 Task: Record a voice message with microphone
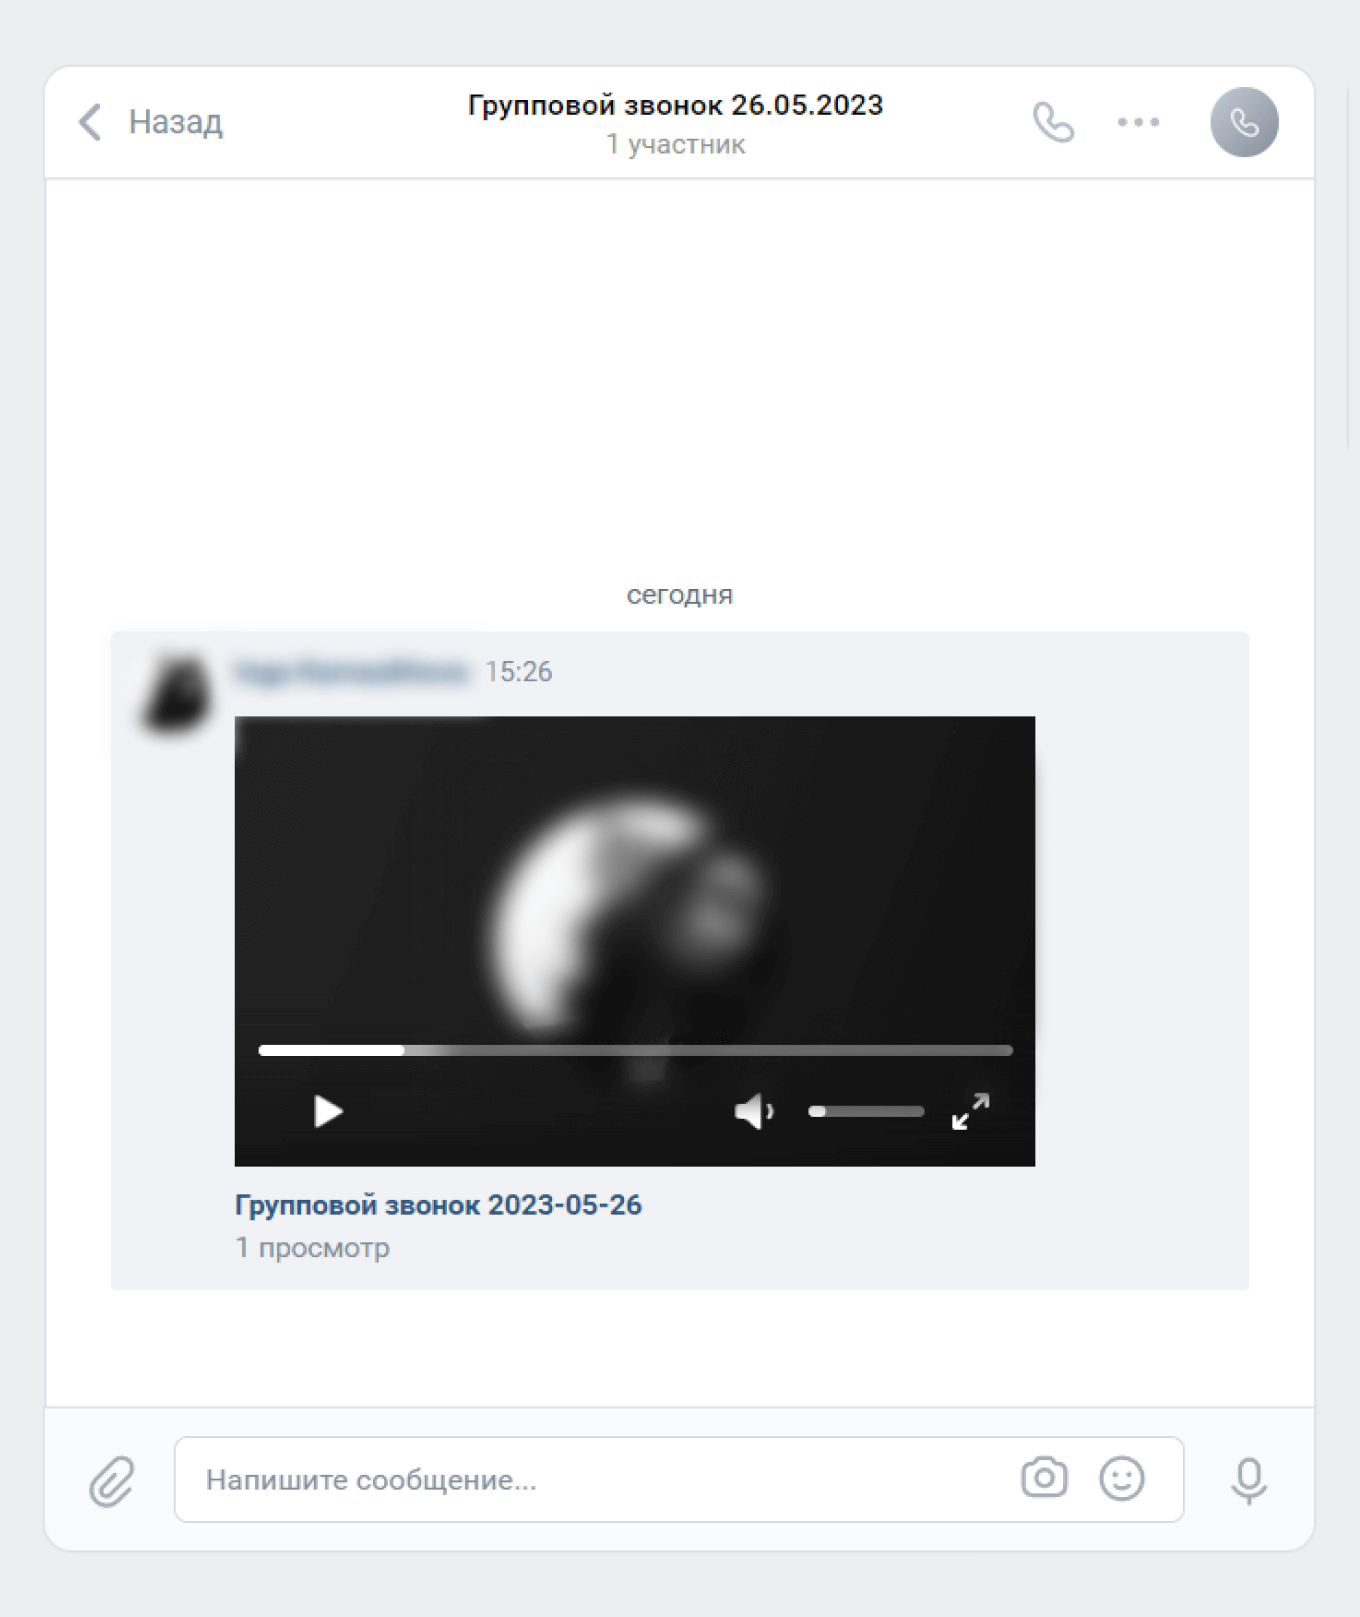pyautogui.click(x=1249, y=1480)
